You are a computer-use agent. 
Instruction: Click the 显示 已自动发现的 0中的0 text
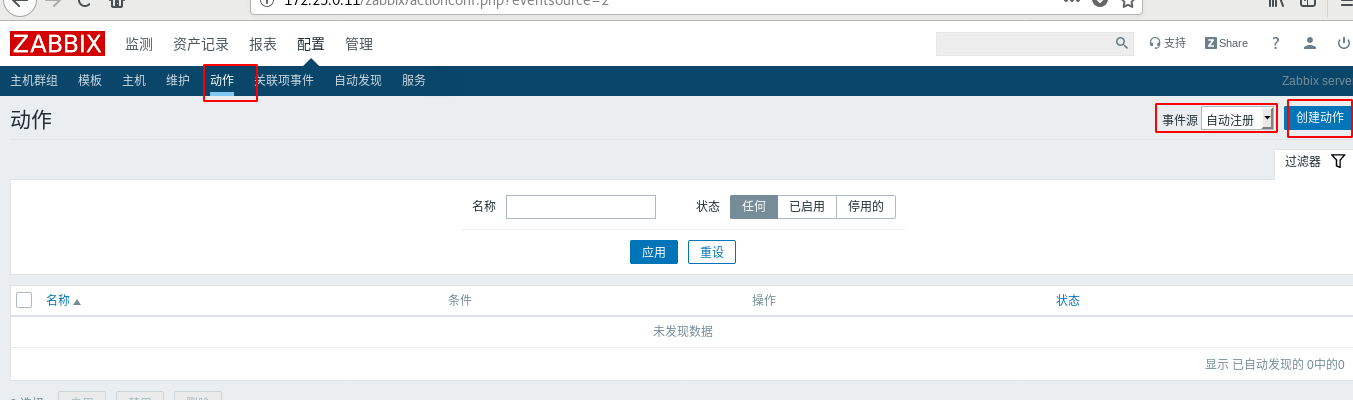tap(1274, 364)
